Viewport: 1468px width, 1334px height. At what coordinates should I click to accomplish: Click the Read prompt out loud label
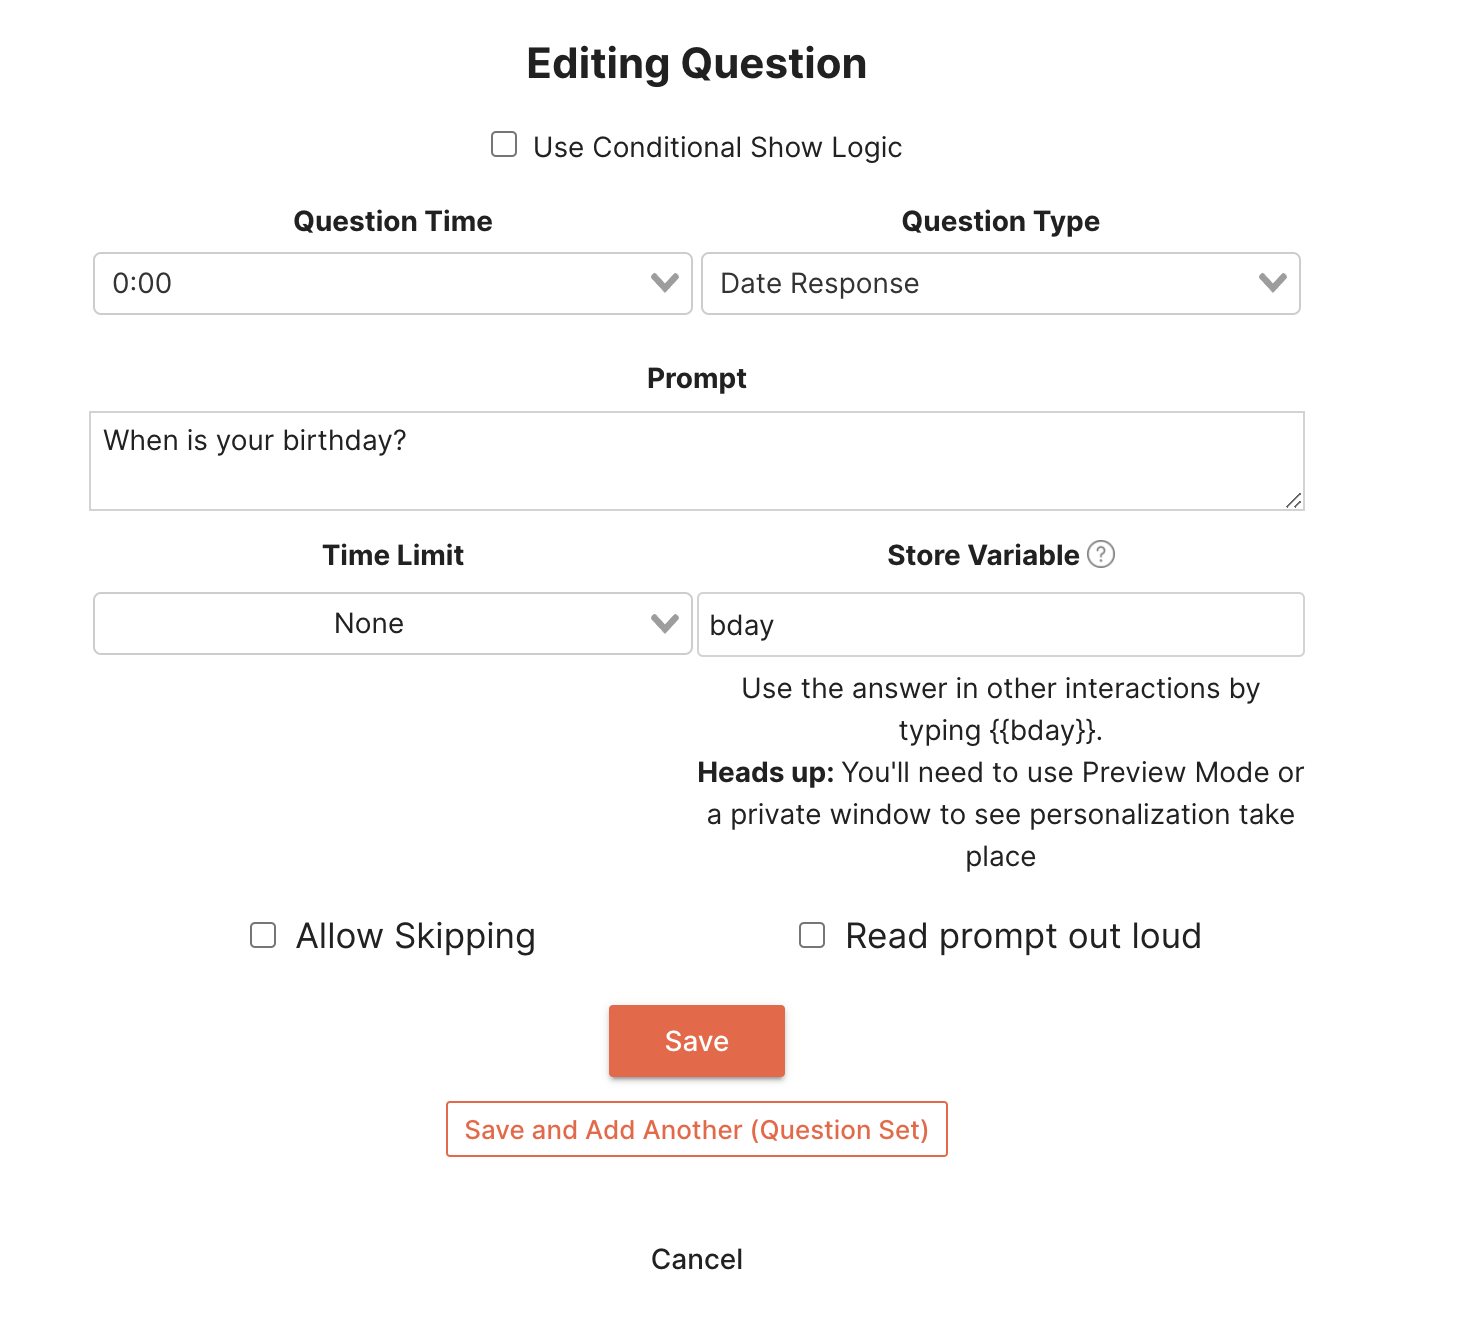point(1023,936)
